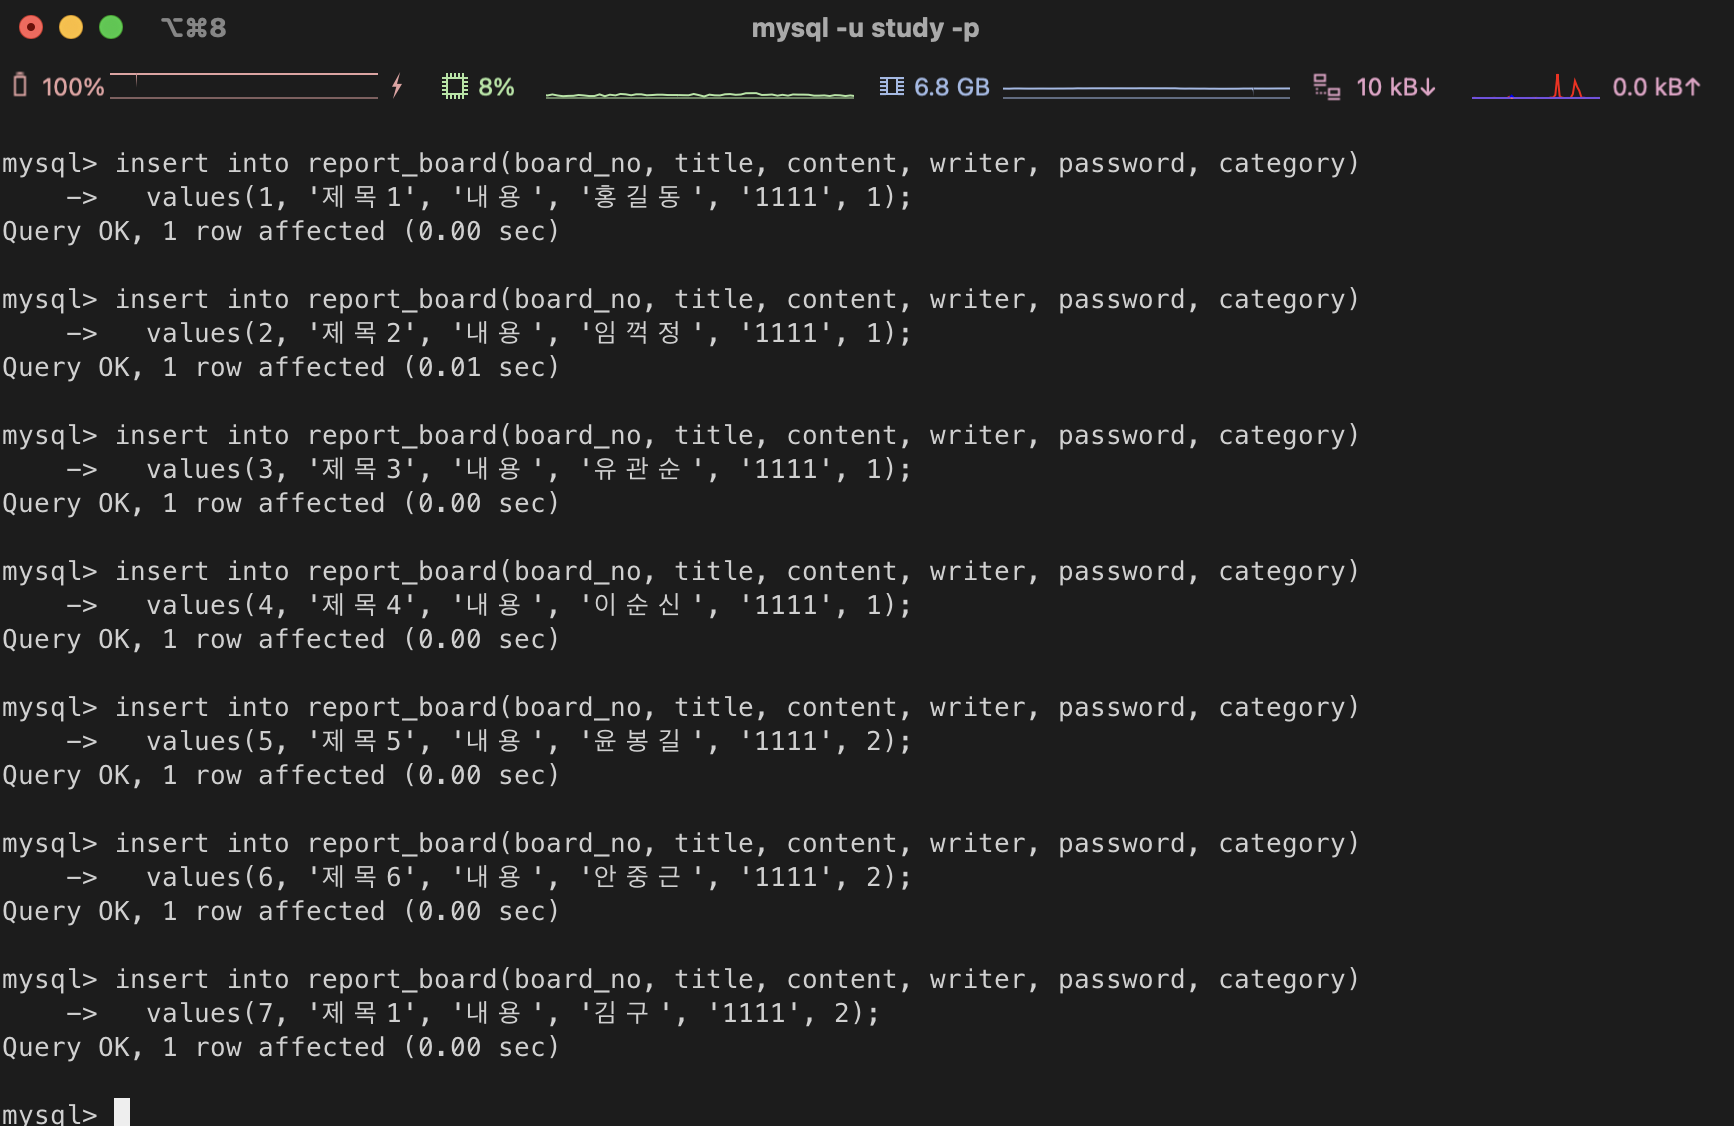Click the battery level graph
The width and height of the screenshot is (1734, 1126).
tap(244, 86)
